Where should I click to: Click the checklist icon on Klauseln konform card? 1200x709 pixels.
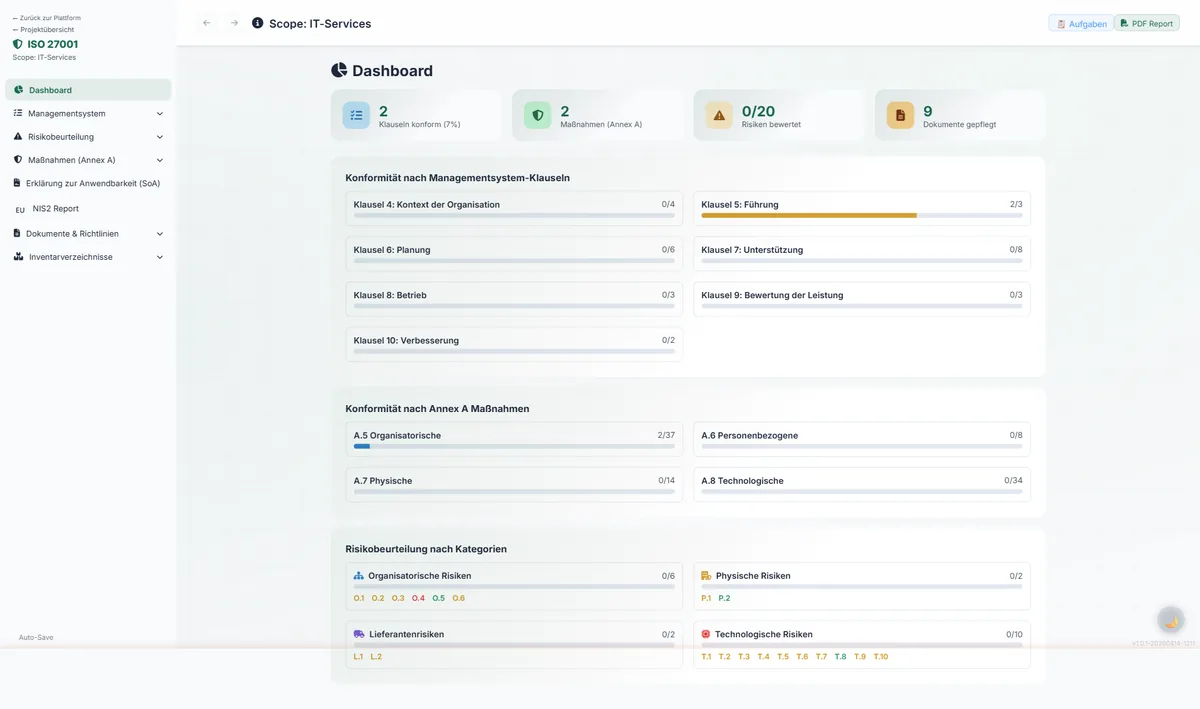pos(356,116)
